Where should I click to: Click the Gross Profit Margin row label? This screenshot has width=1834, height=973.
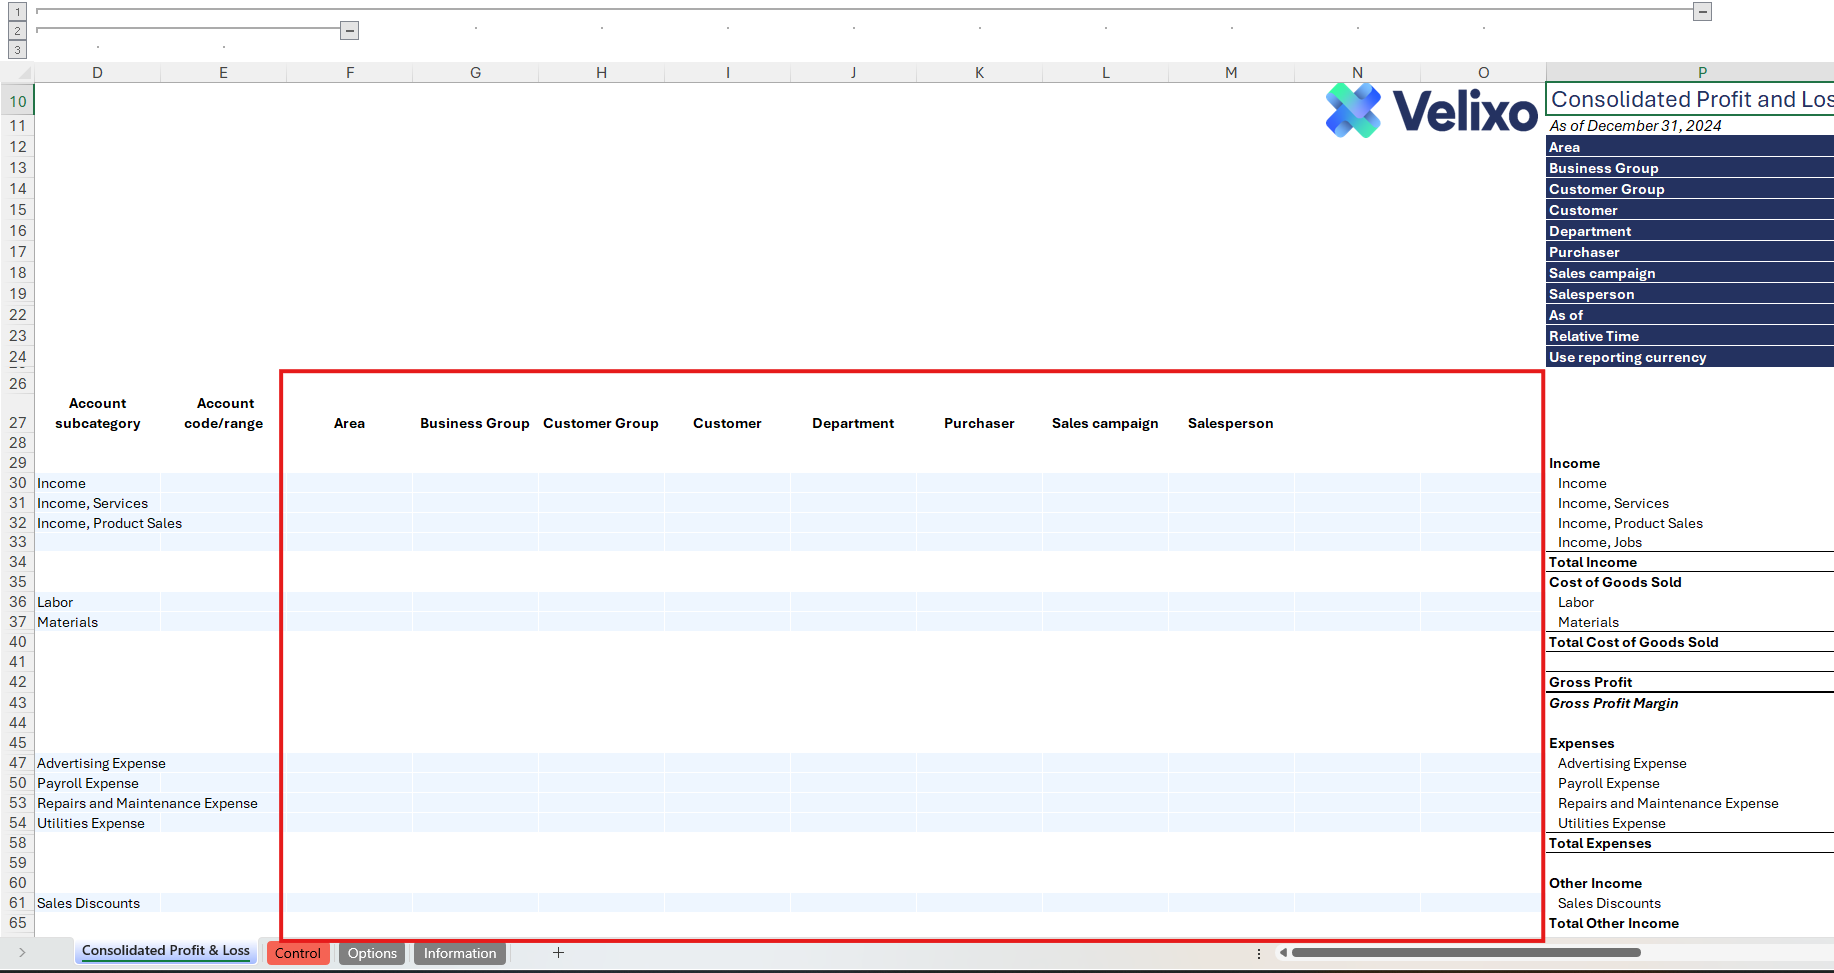point(1613,703)
